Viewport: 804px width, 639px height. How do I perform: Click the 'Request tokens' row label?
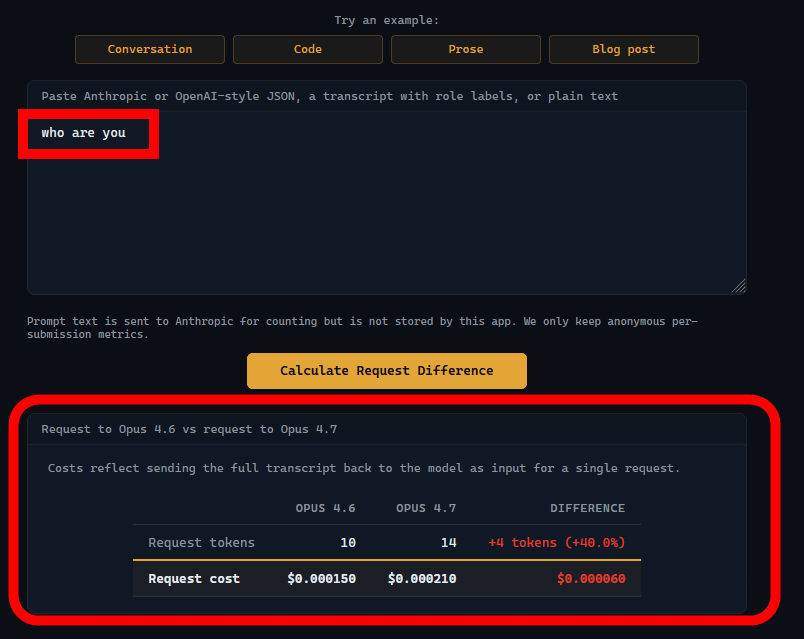(x=202, y=543)
